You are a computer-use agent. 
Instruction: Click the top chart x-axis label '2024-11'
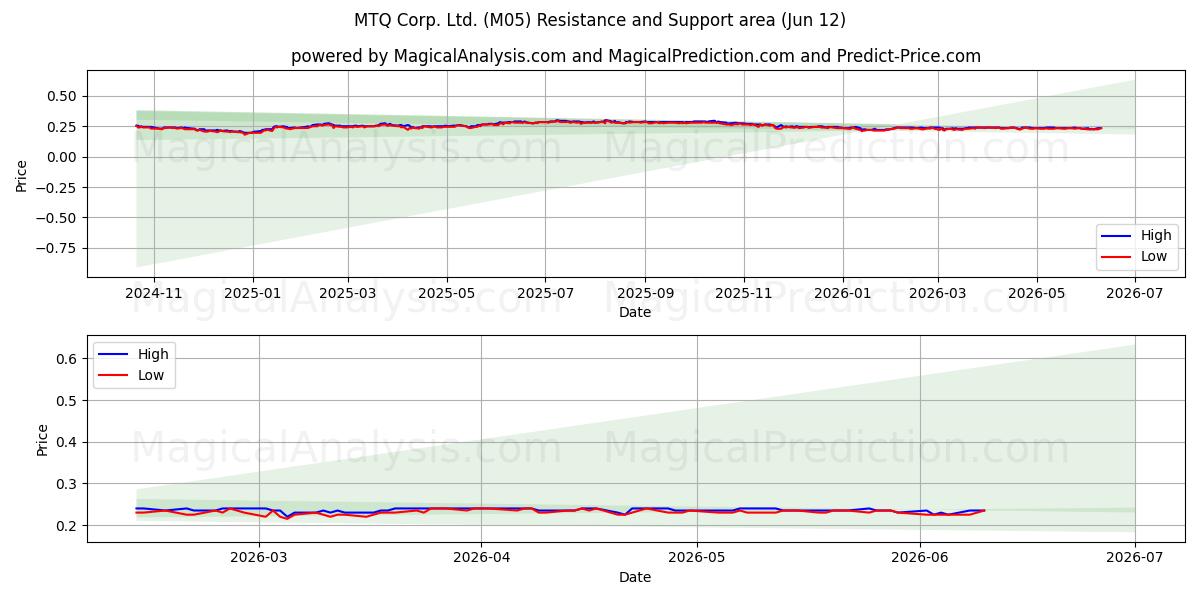[154, 292]
